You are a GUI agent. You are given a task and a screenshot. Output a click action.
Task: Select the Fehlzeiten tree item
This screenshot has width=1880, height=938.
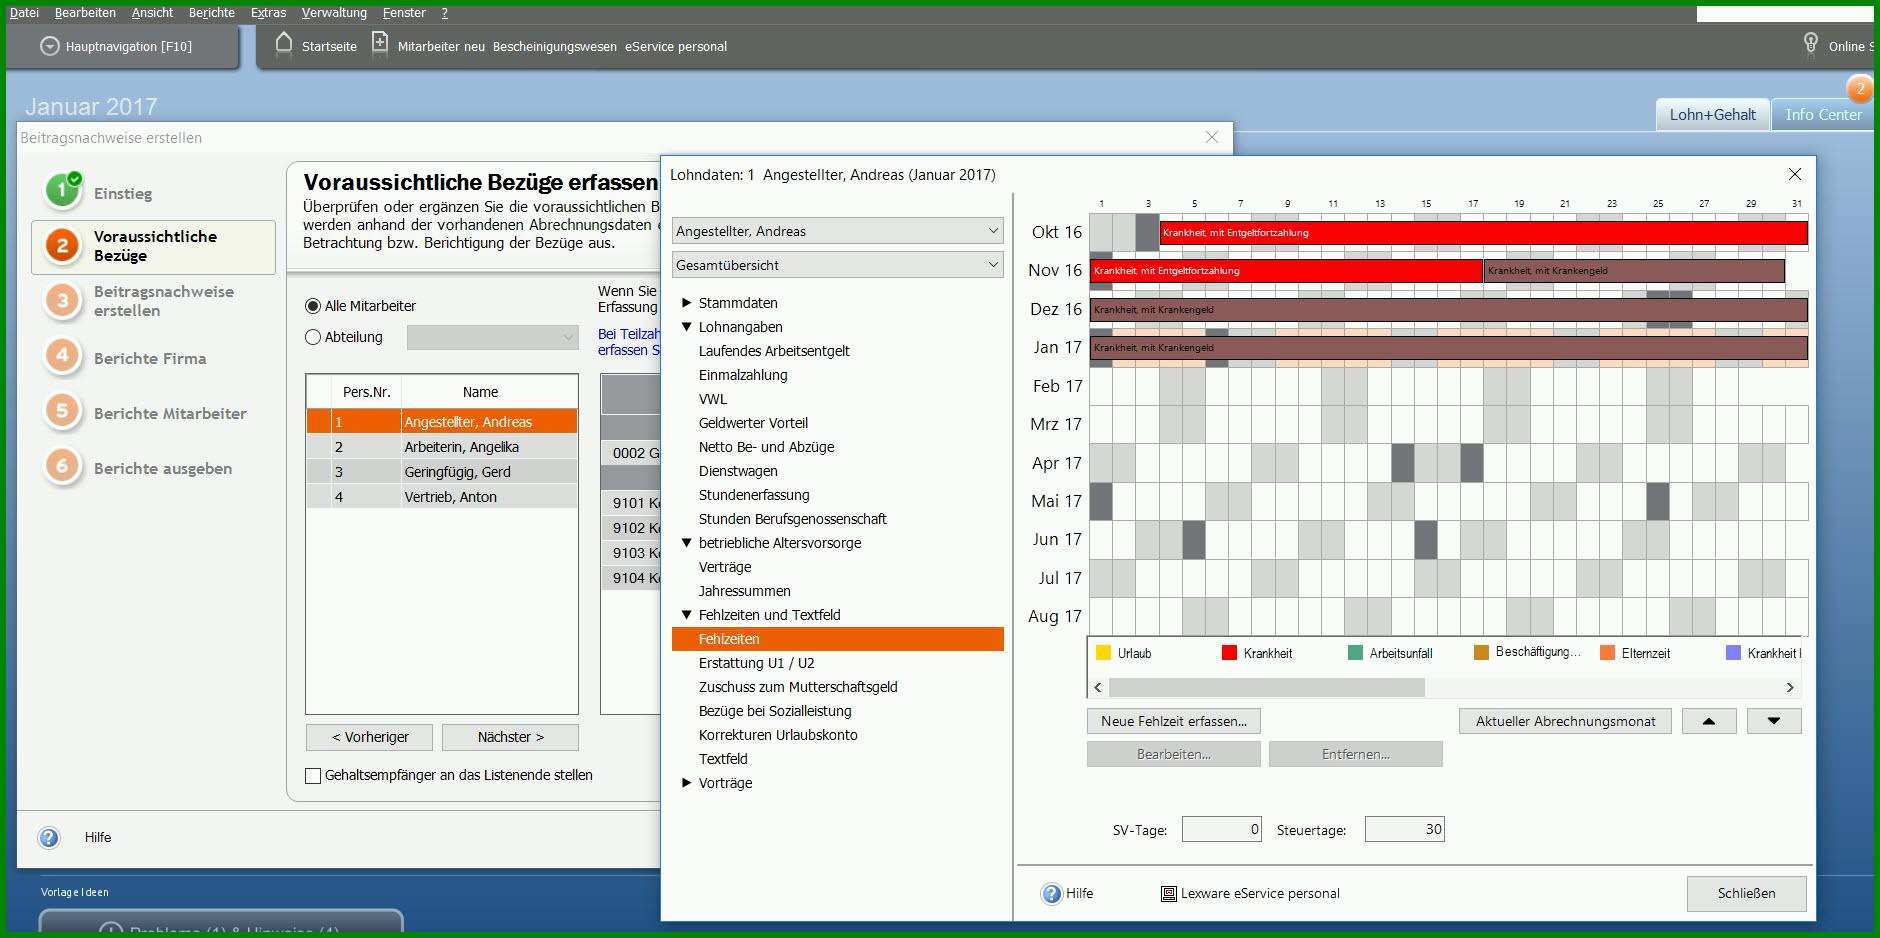tap(837, 639)
